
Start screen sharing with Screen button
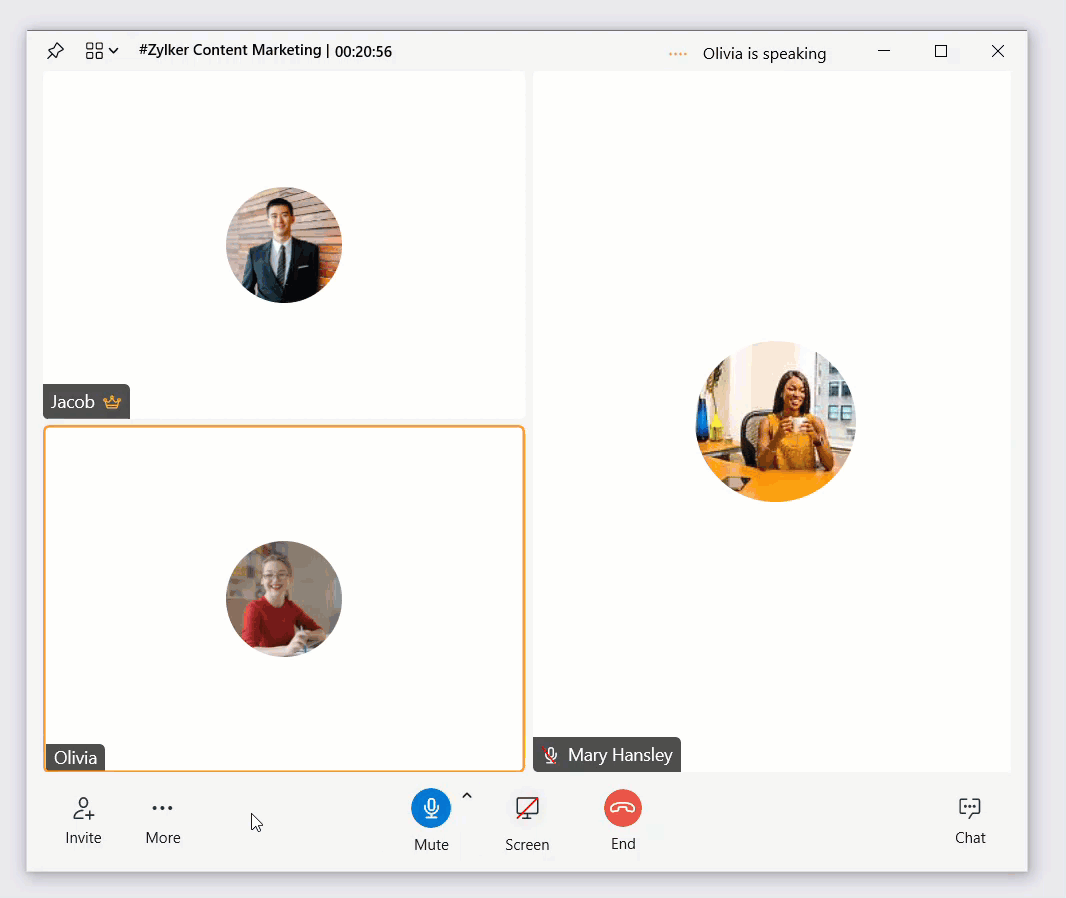click(x=527, y=808)
